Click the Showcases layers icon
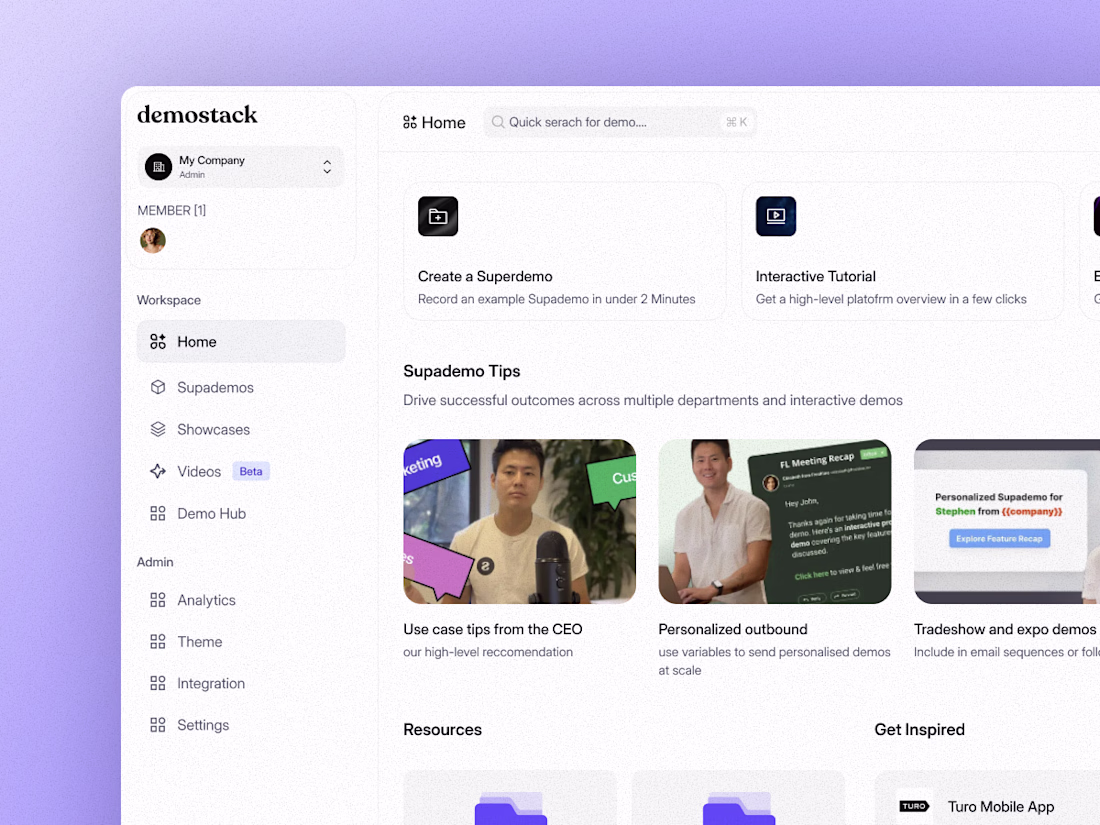Viewport: 1100px width, 825px height. tap(158, 429)
